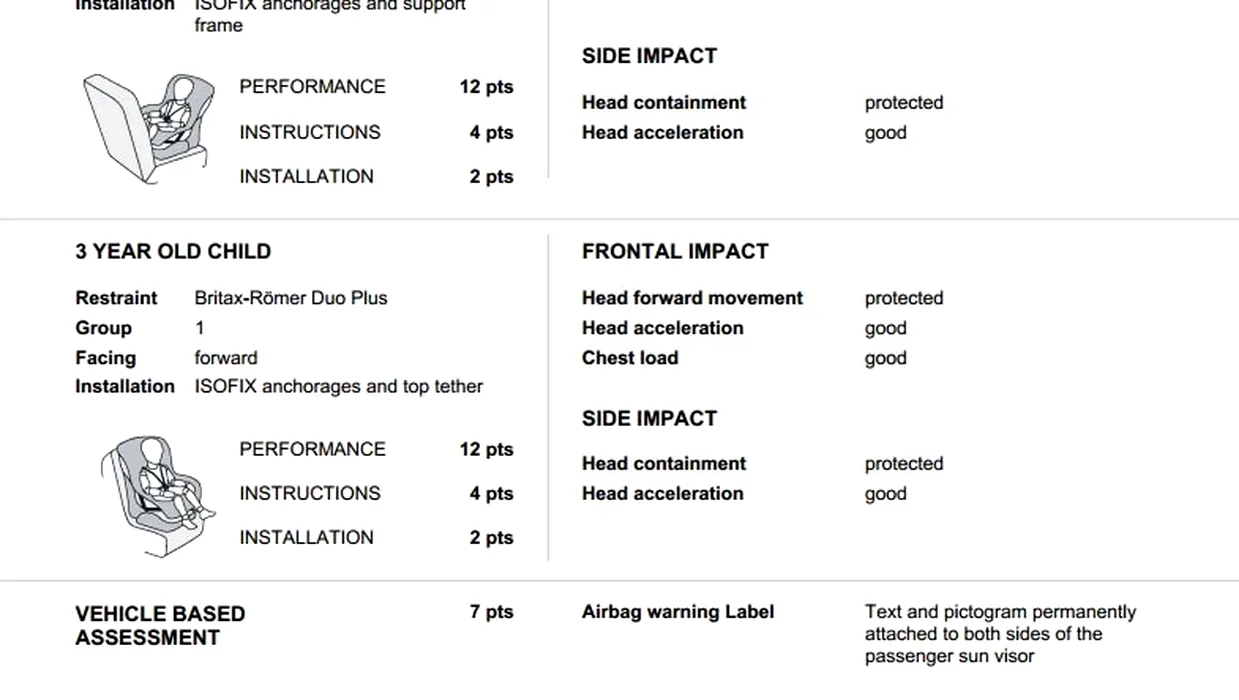Image resolution: width=1239 pixels, height=700 pixels.
Task: Click the rear-facing infant seat illustration
Action: click(148, 128)
